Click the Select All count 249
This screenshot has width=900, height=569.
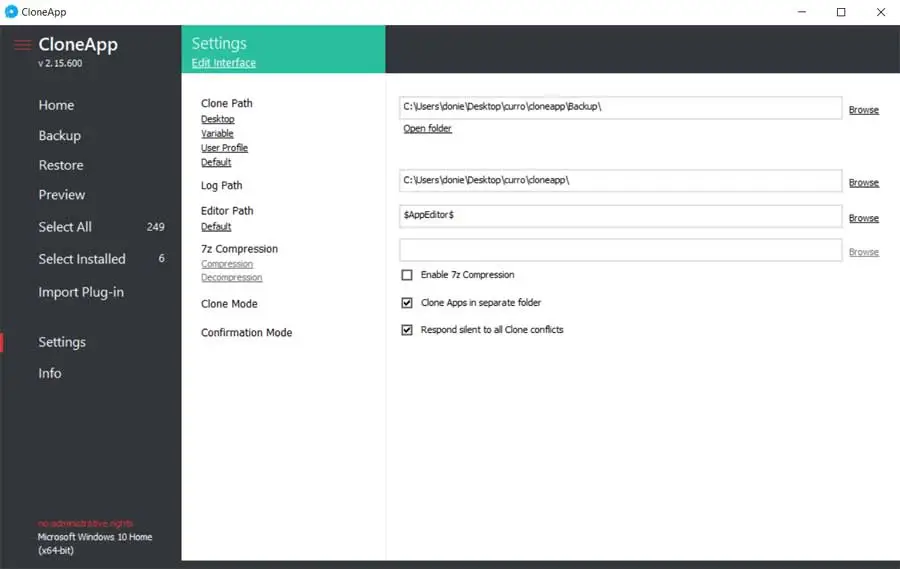tap(156, 227)
